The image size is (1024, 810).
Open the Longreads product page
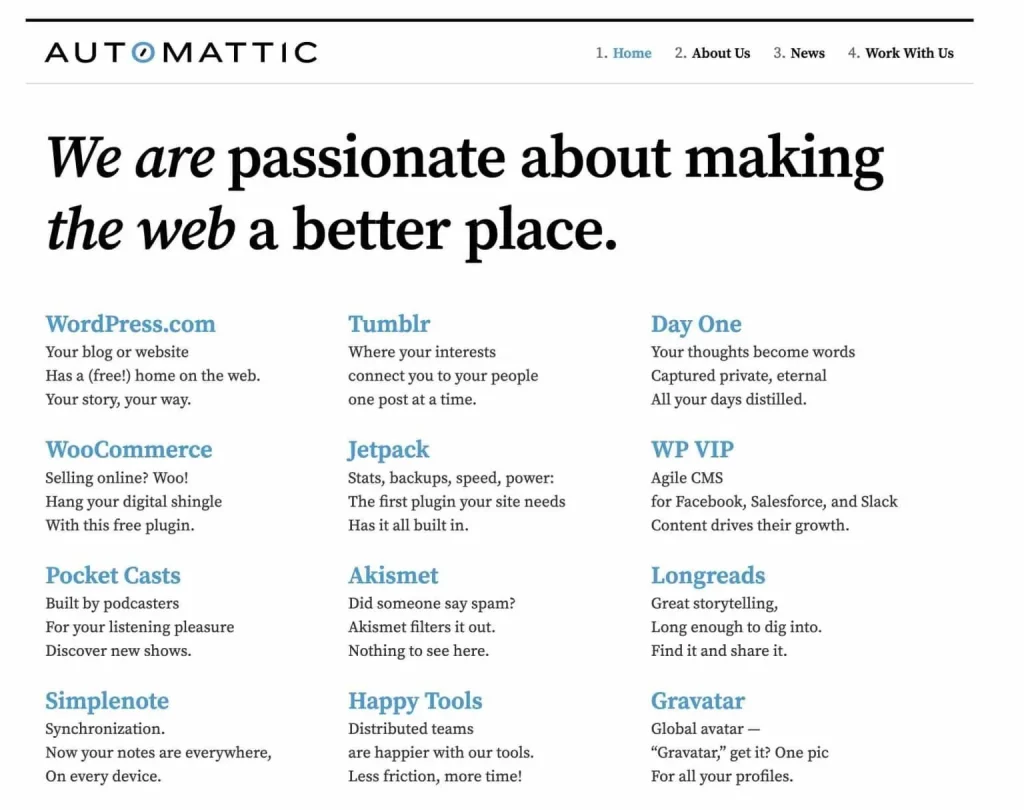click(708, 576)
